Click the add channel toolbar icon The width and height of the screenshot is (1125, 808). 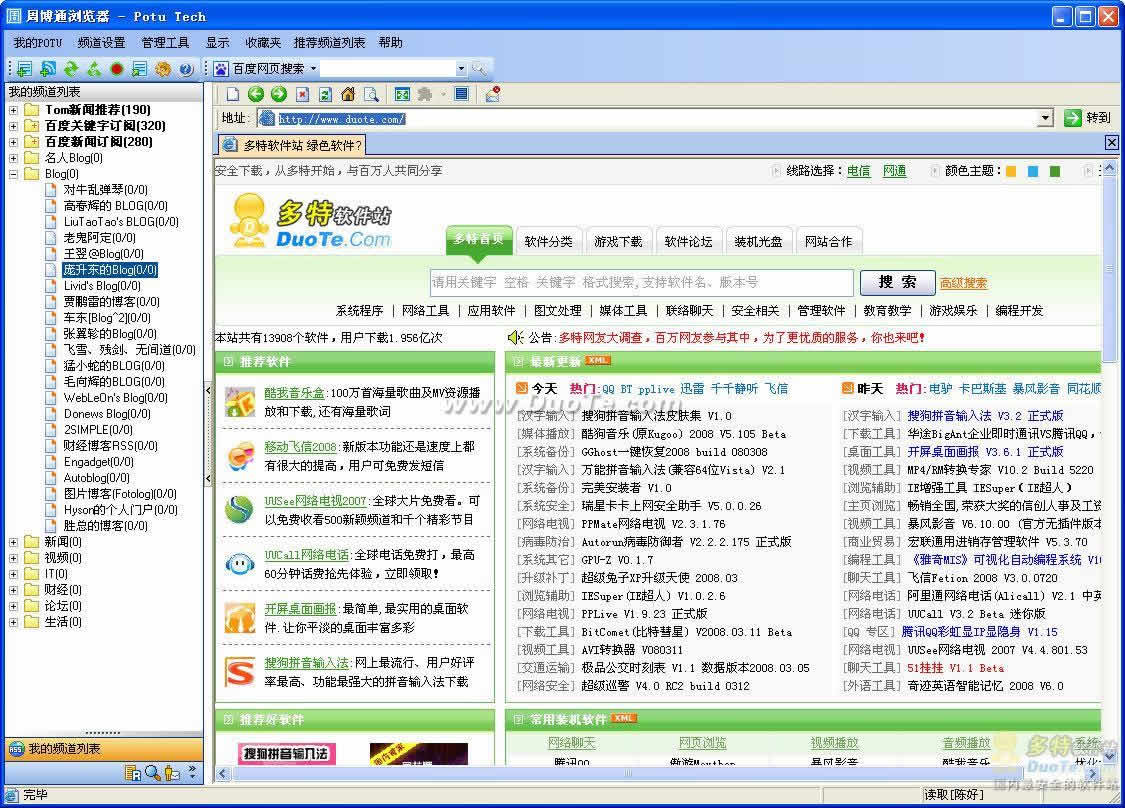[24, 69]
